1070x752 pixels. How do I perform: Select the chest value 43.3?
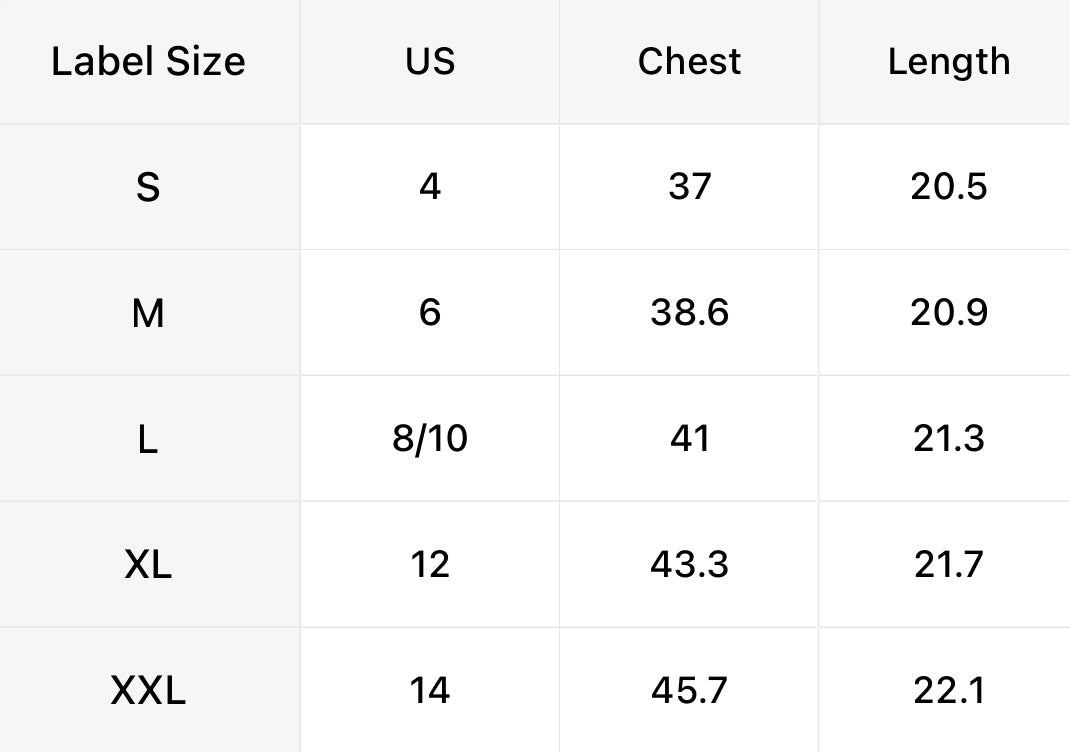tap(689, 565)
